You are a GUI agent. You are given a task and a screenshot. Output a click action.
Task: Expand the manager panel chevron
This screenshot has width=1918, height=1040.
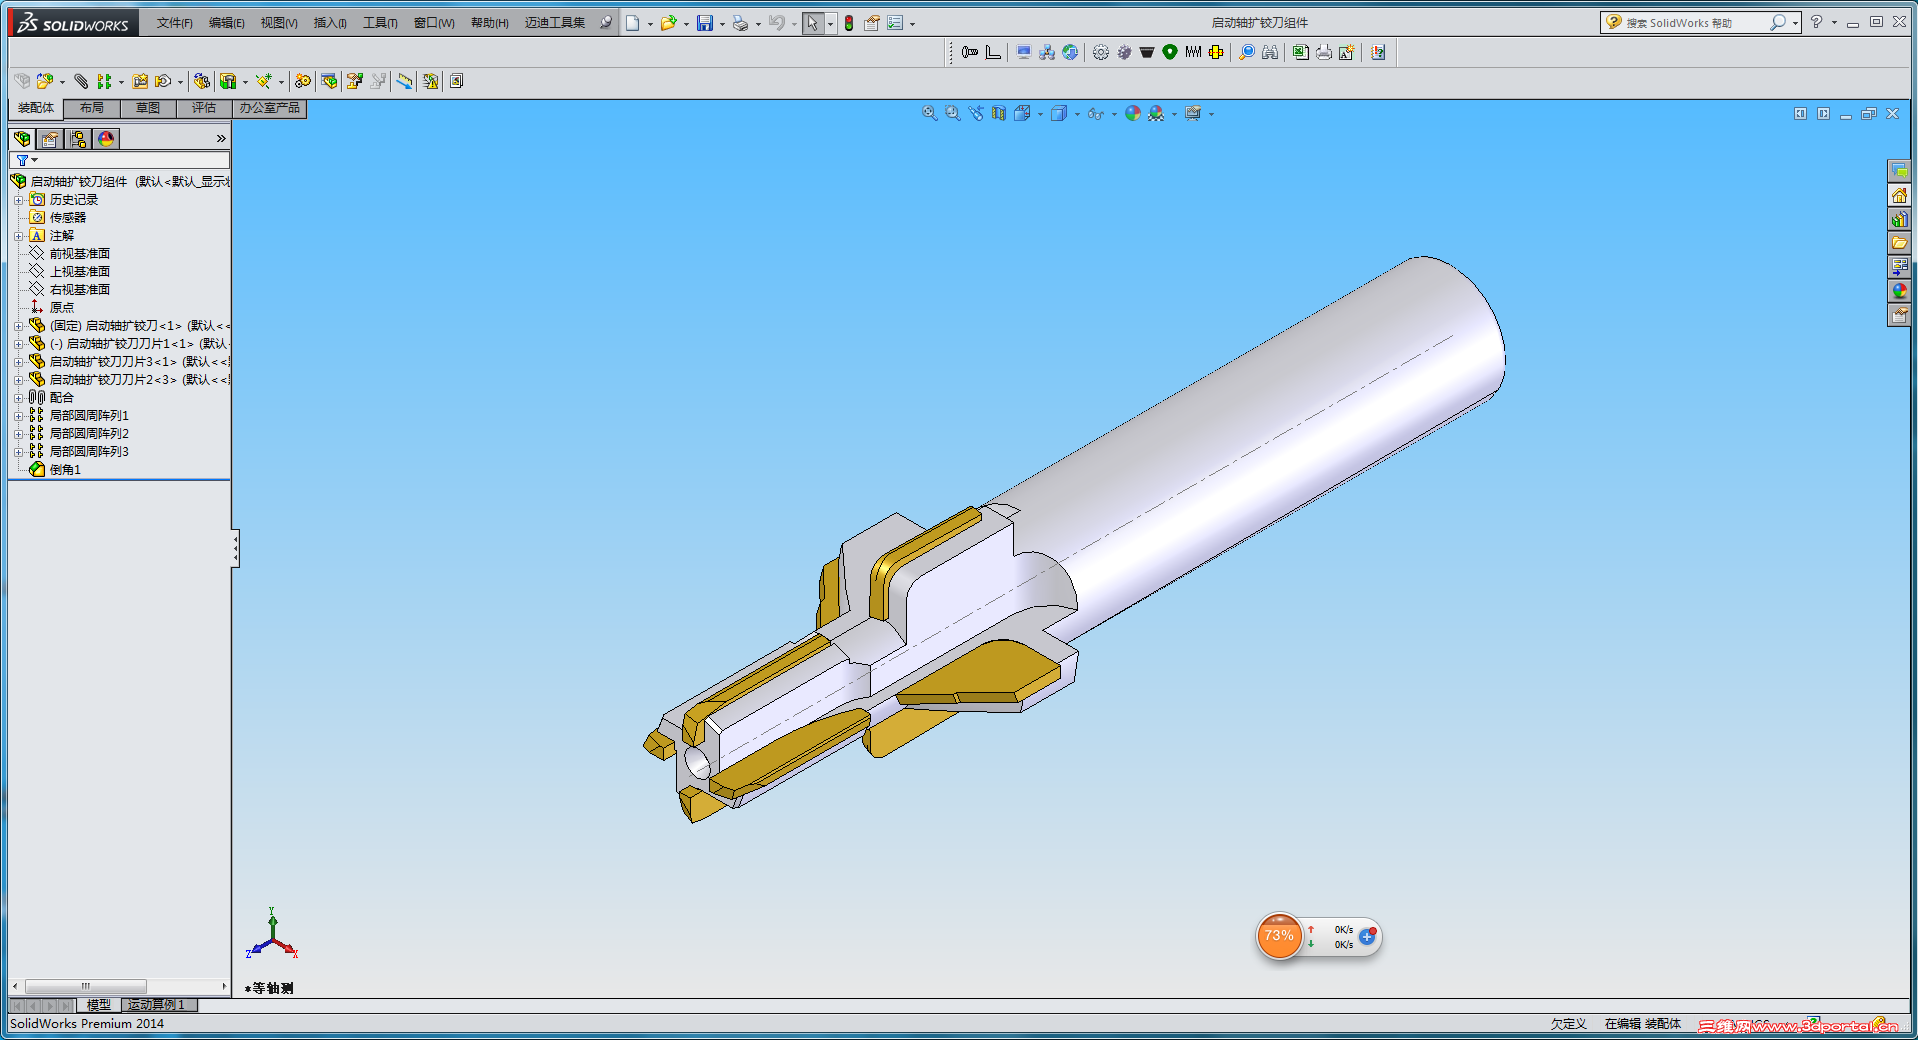(x=221, y=139)
